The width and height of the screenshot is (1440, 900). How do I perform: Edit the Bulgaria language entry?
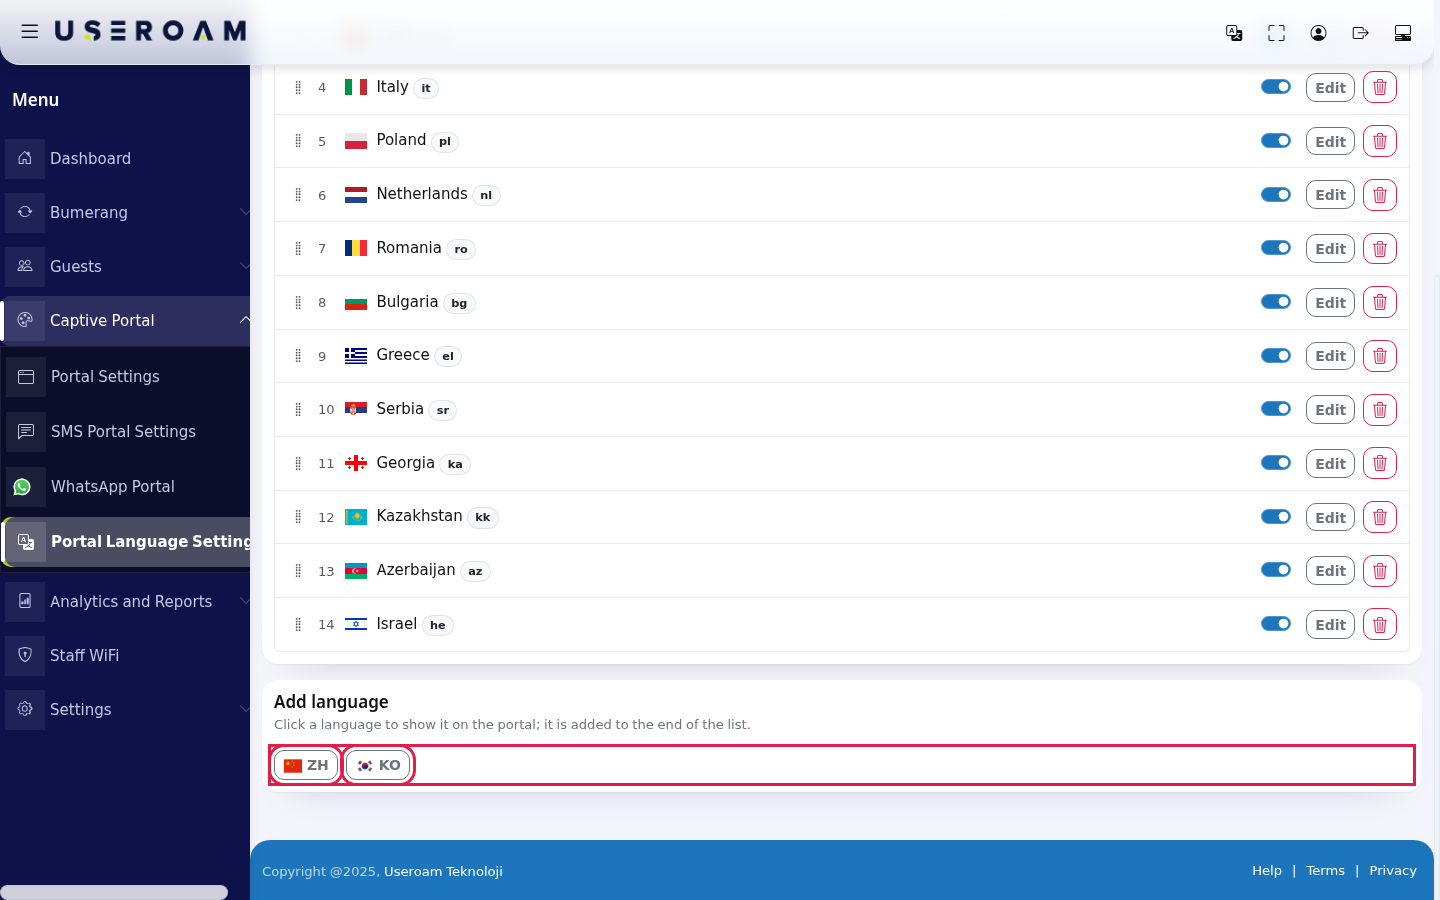[1330, 303]
